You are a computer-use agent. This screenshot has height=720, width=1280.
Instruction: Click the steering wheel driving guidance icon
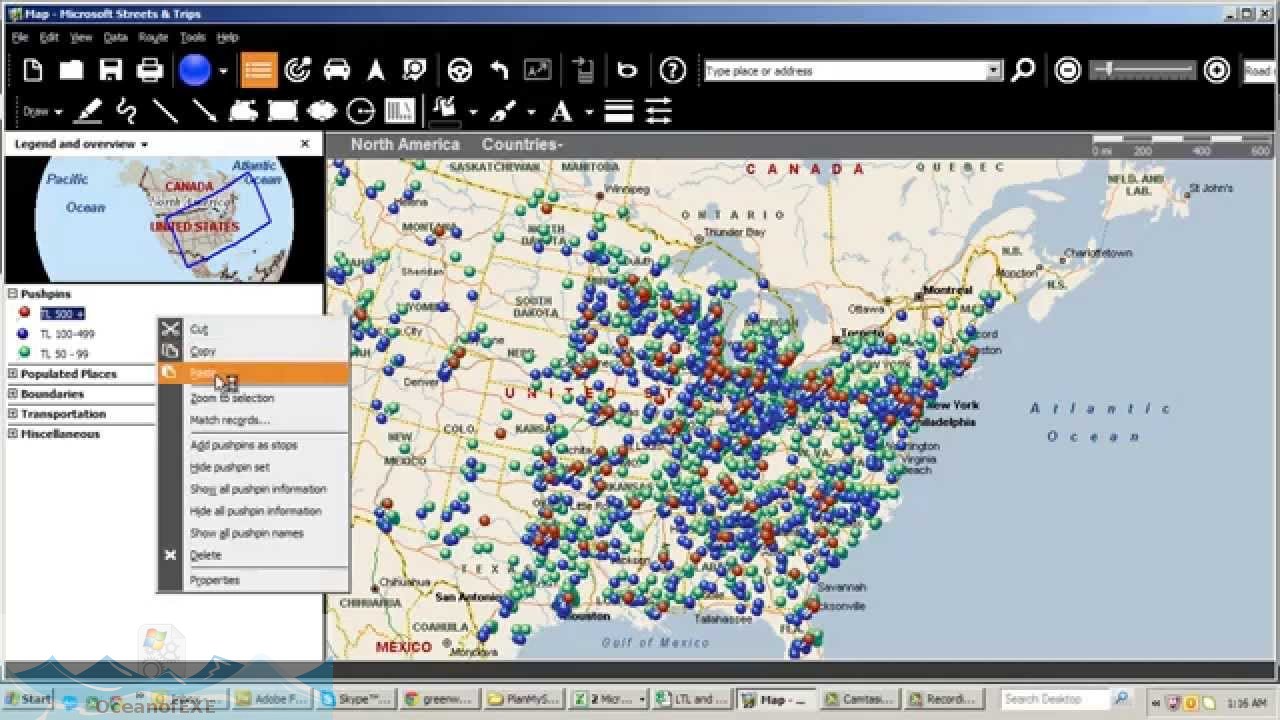point(459,70)
